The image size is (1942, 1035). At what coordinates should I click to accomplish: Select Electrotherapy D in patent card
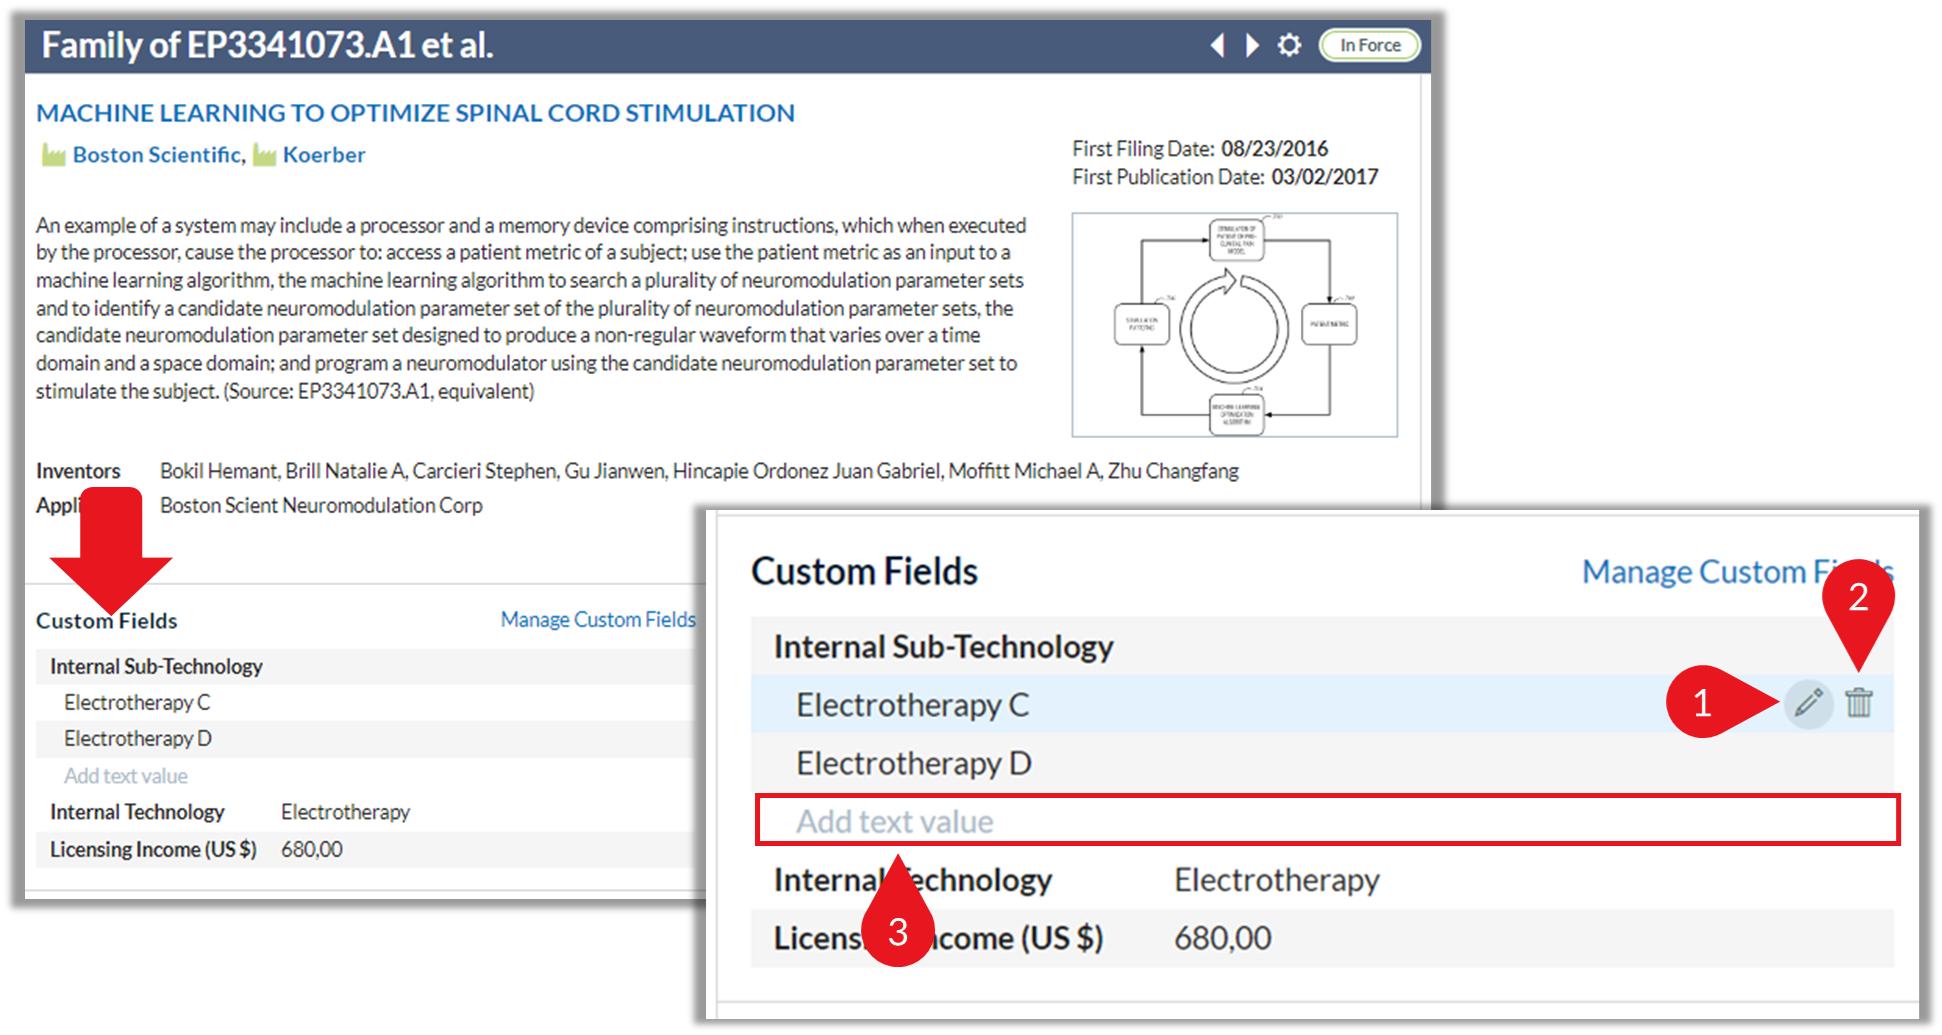tap(138, 739)
